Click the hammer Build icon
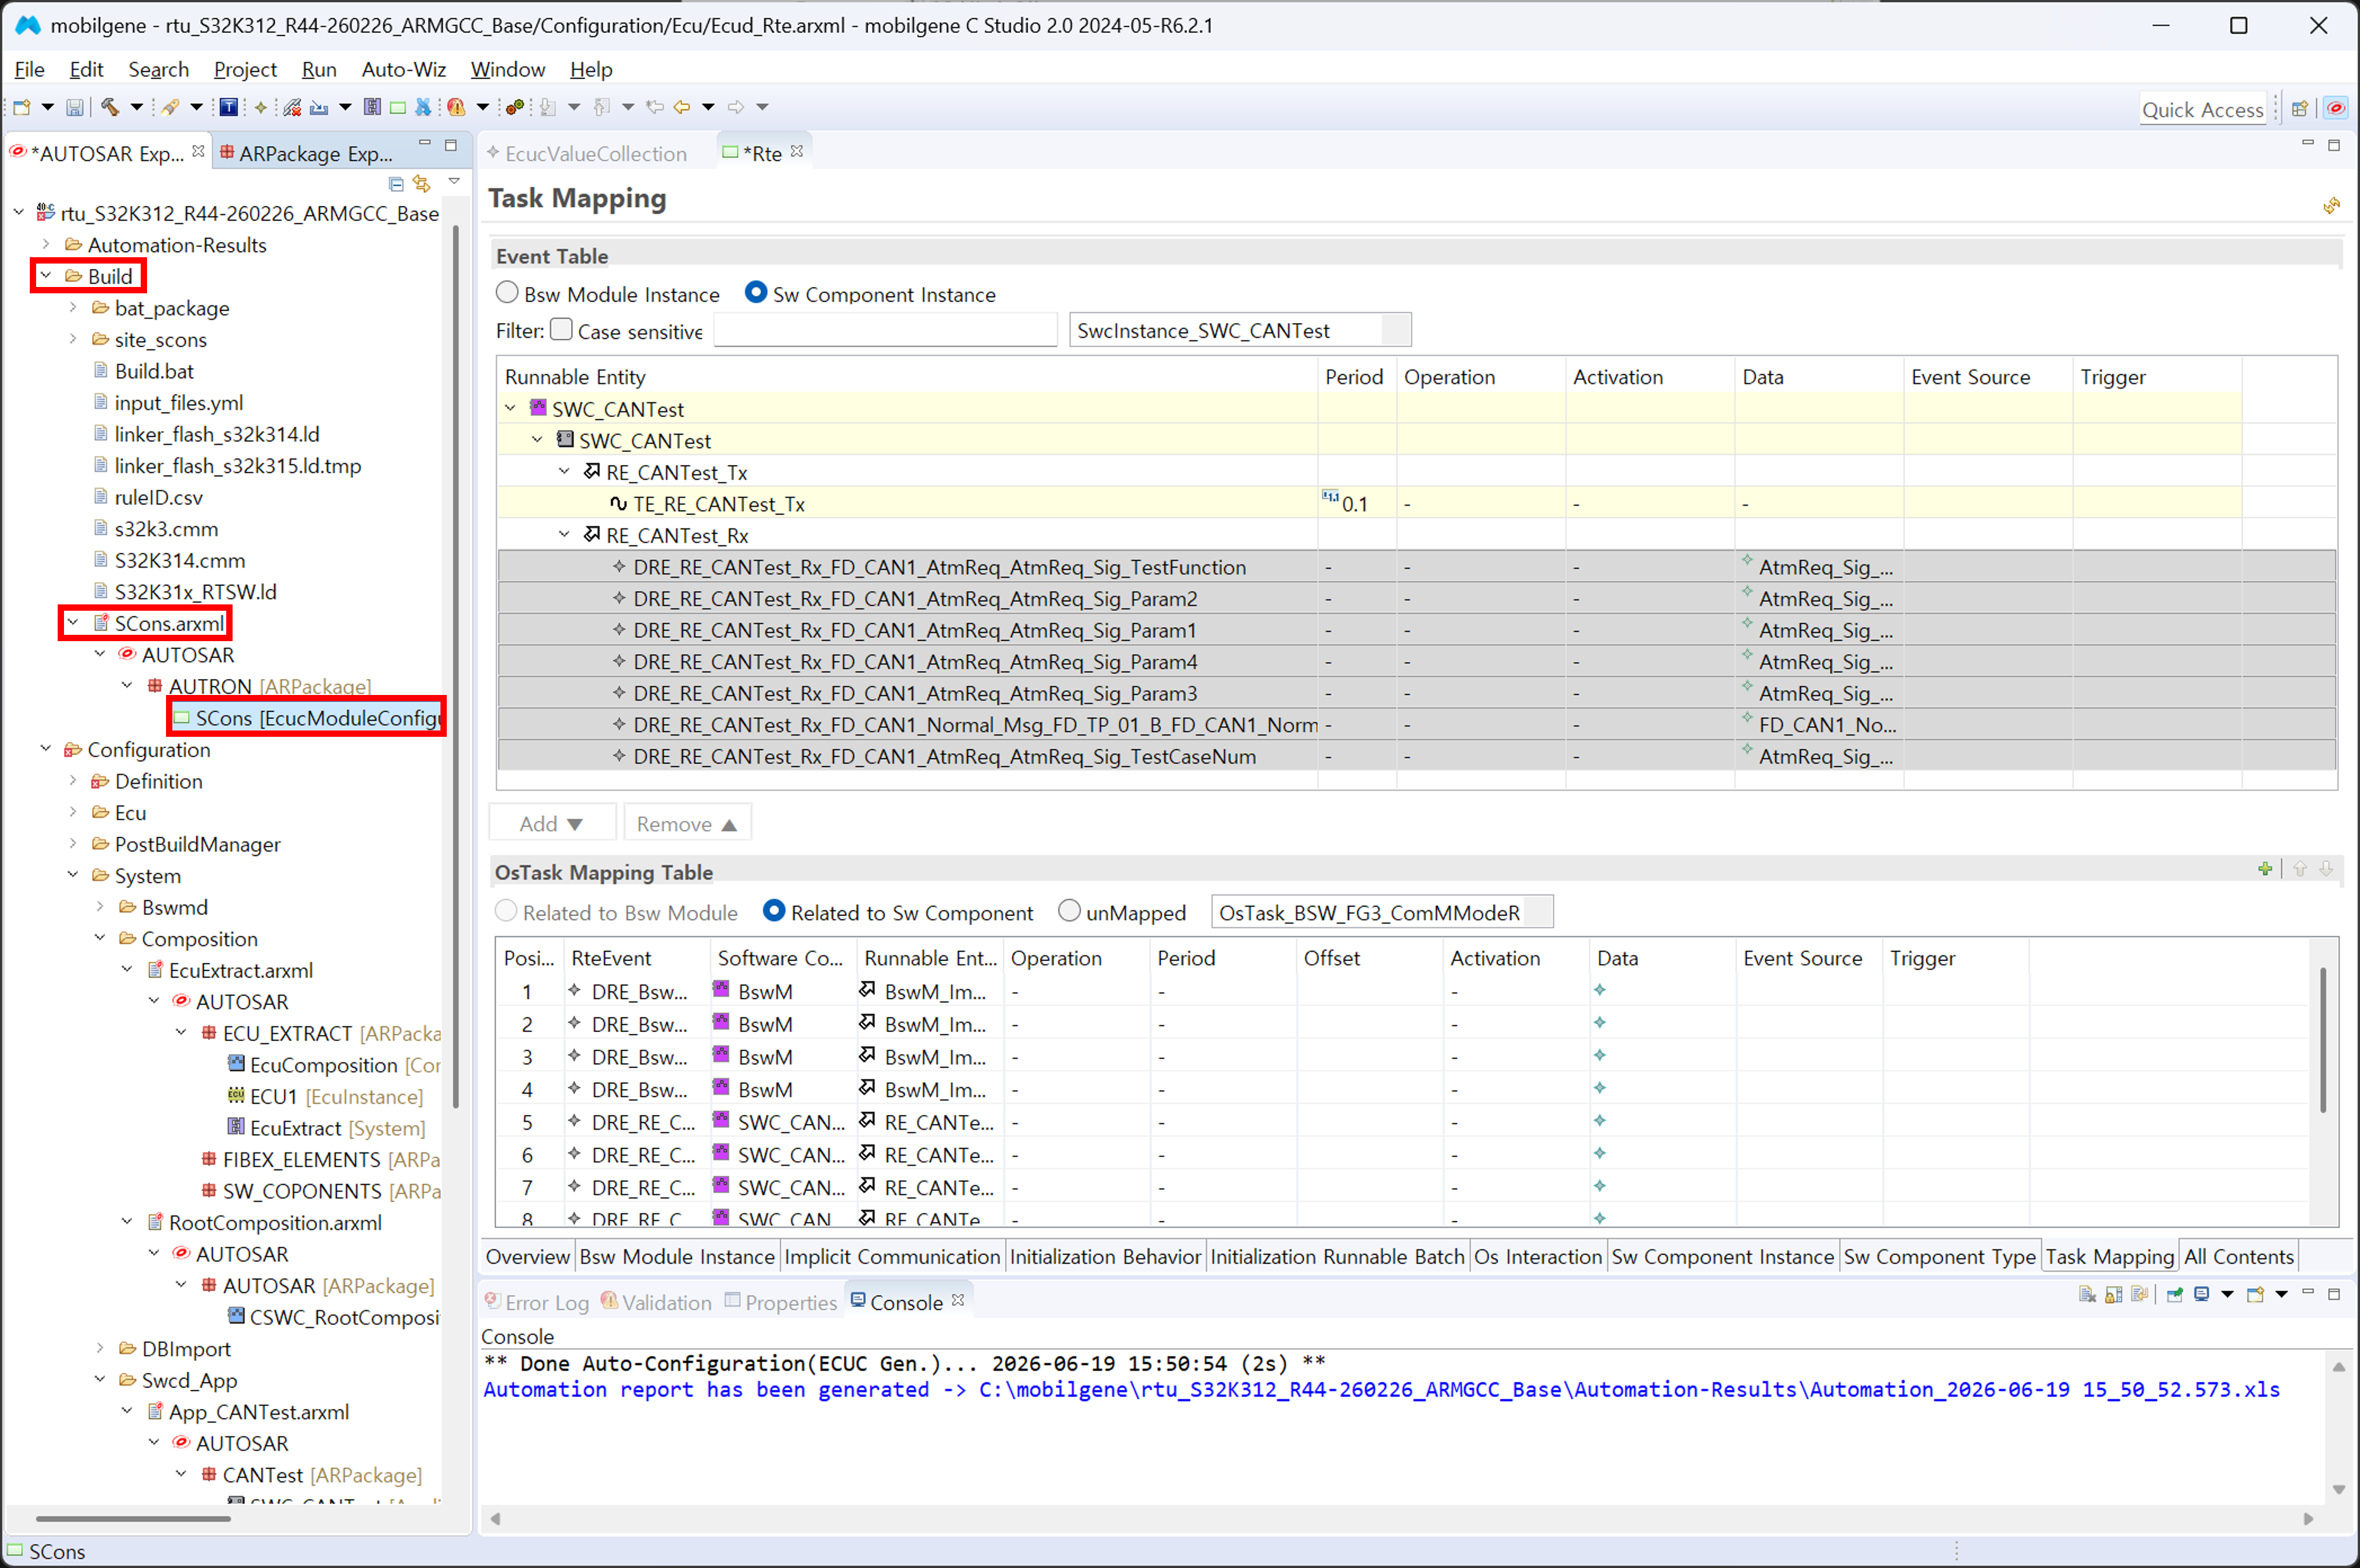The width and height of the screenshot is (2360, 1568). pos(110,107)
